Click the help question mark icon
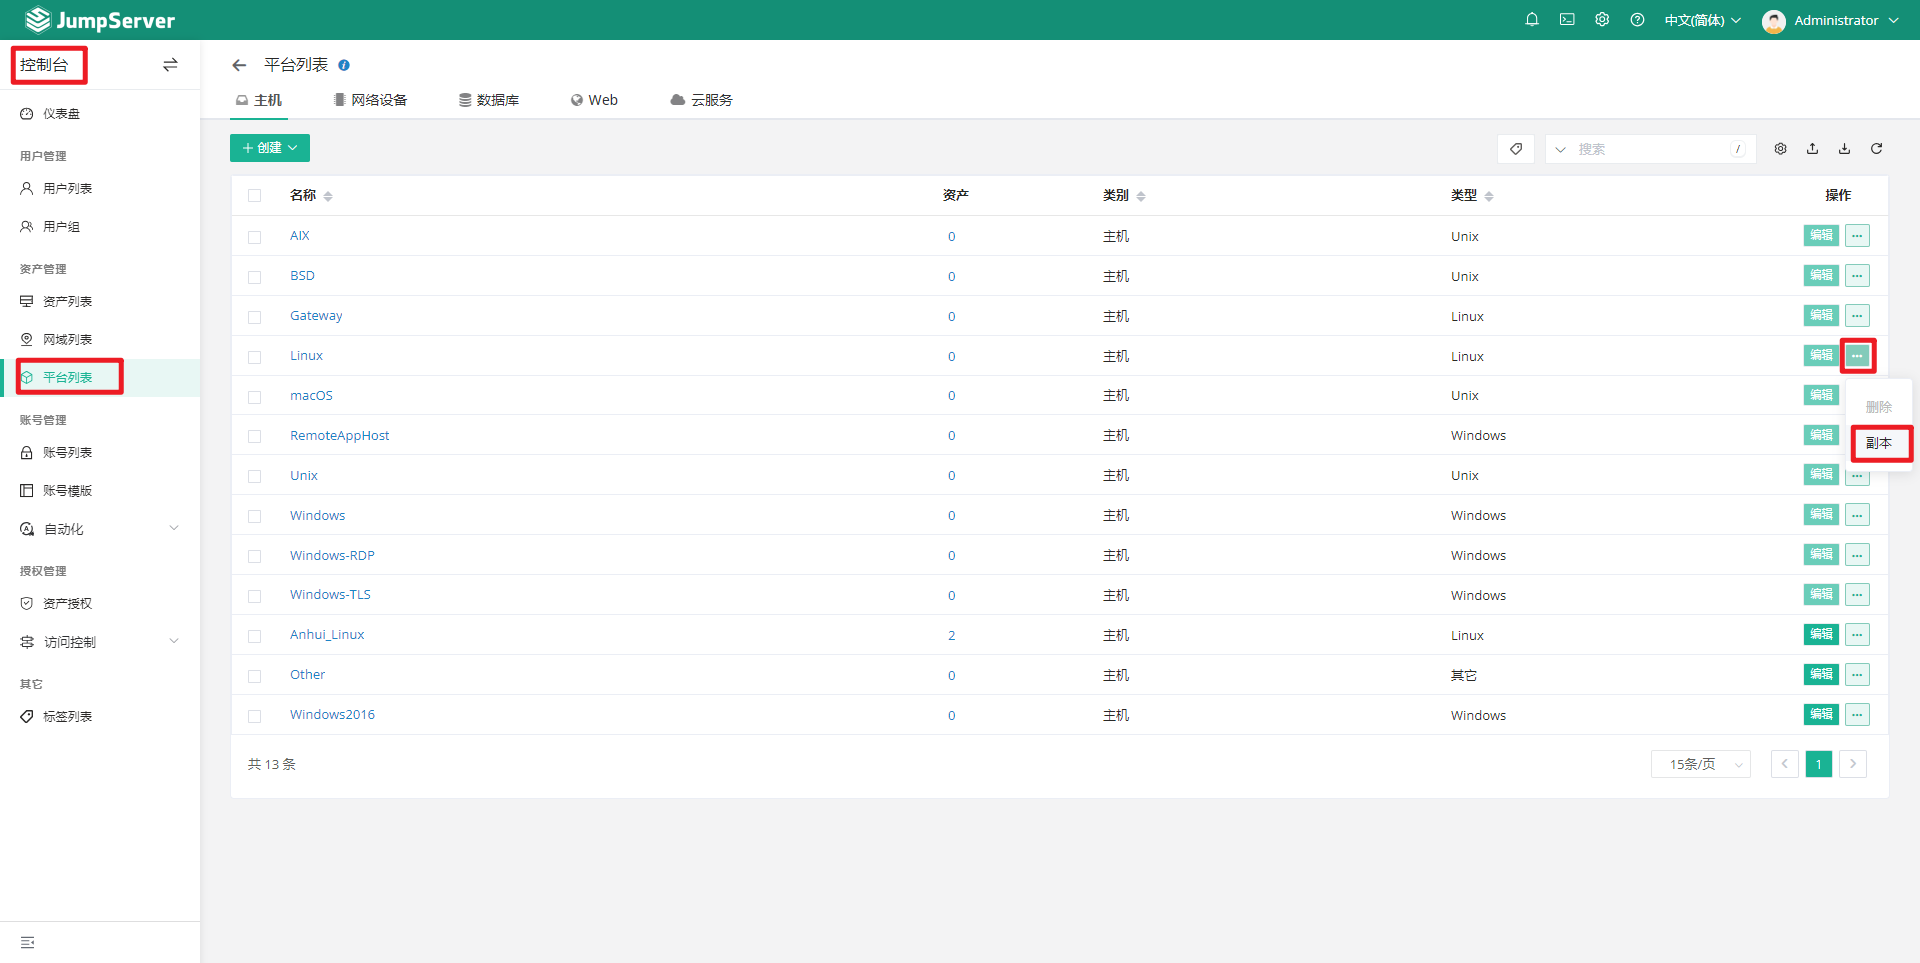This screenshot has height=963, width=1920. [1636, 20]
